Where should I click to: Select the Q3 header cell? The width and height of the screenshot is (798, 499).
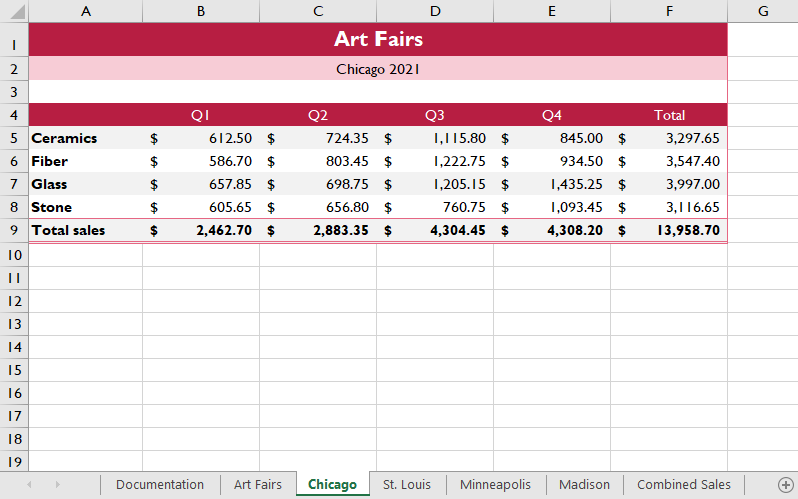coord(435,115)
